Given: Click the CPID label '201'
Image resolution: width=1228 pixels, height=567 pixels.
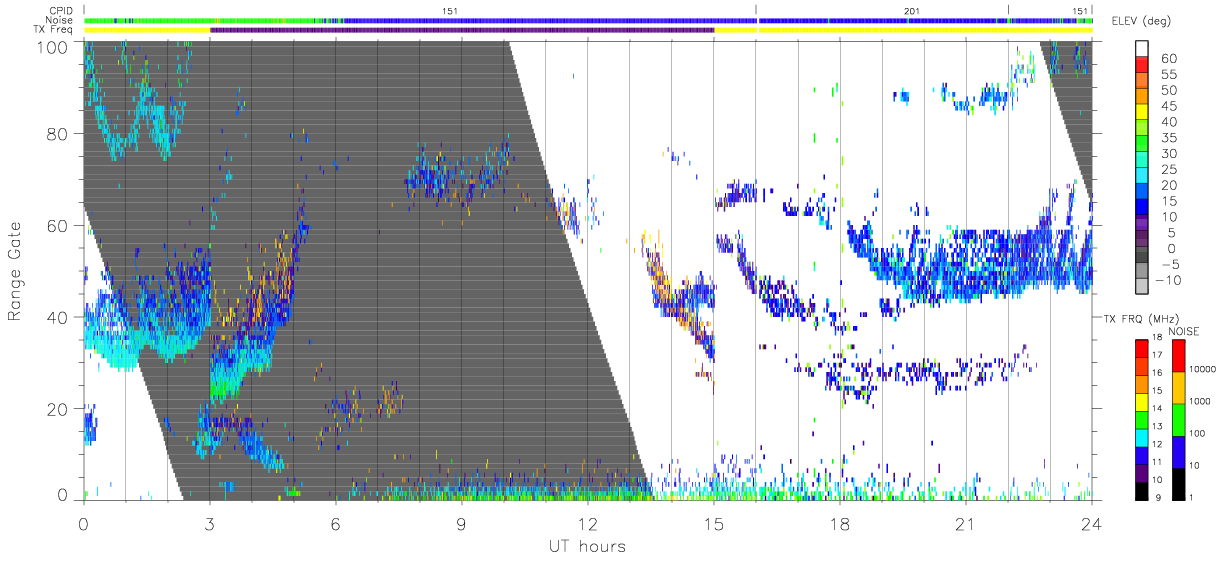Looking at the screenshot, I should (x=911, y=11).
